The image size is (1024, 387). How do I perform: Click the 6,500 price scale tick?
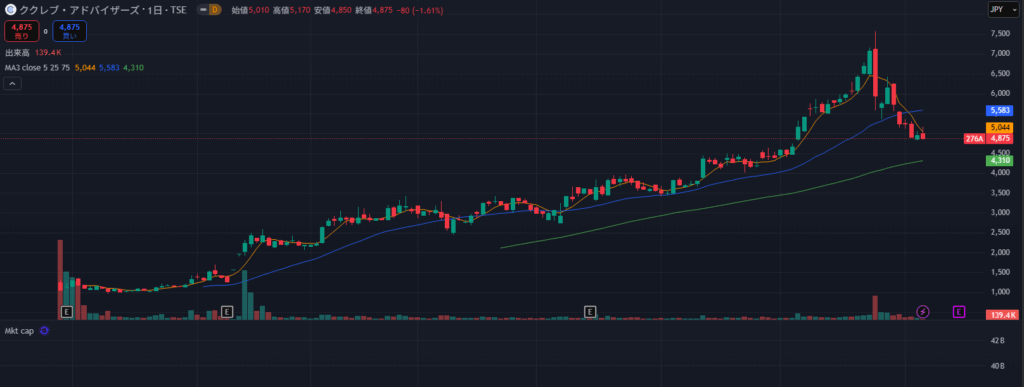pos(1000,74)
